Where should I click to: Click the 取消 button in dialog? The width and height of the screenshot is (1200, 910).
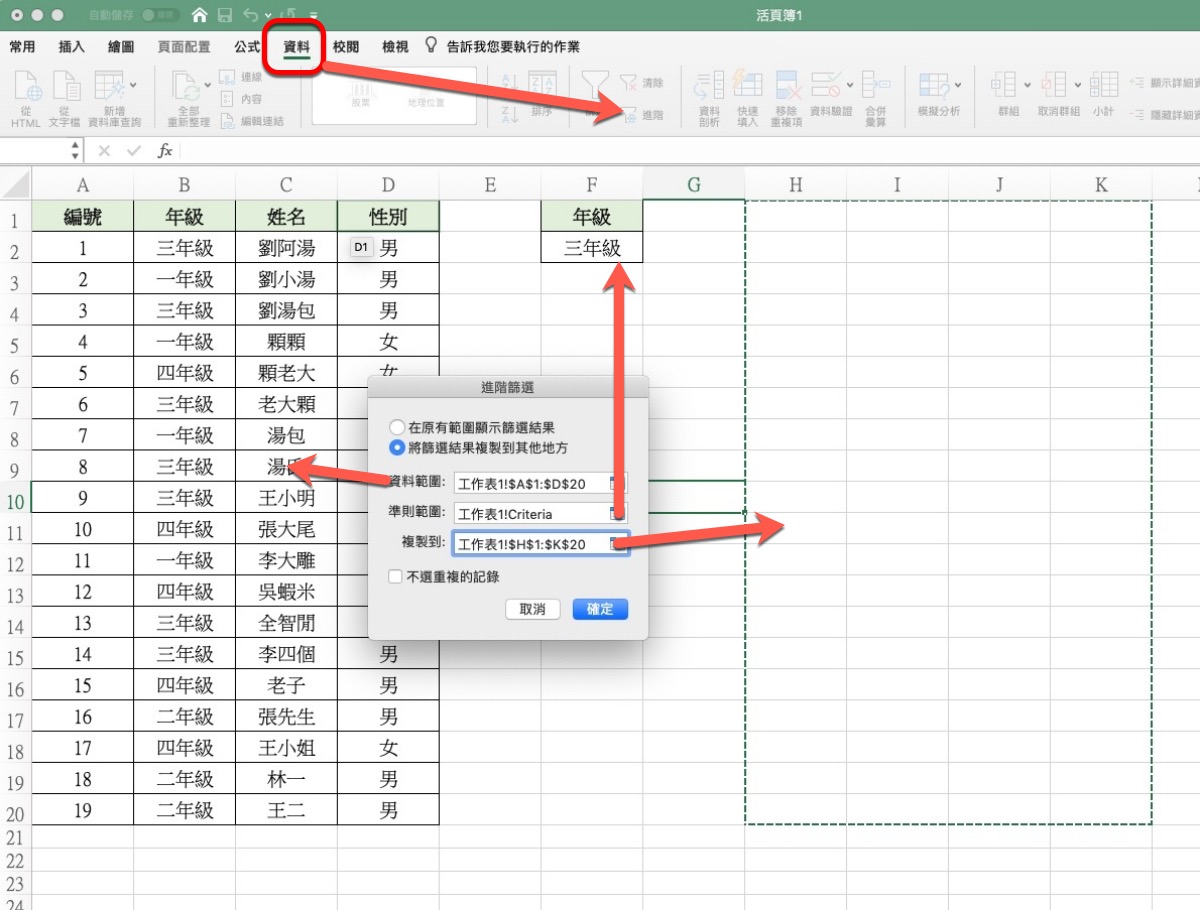(x=533, y=609)
